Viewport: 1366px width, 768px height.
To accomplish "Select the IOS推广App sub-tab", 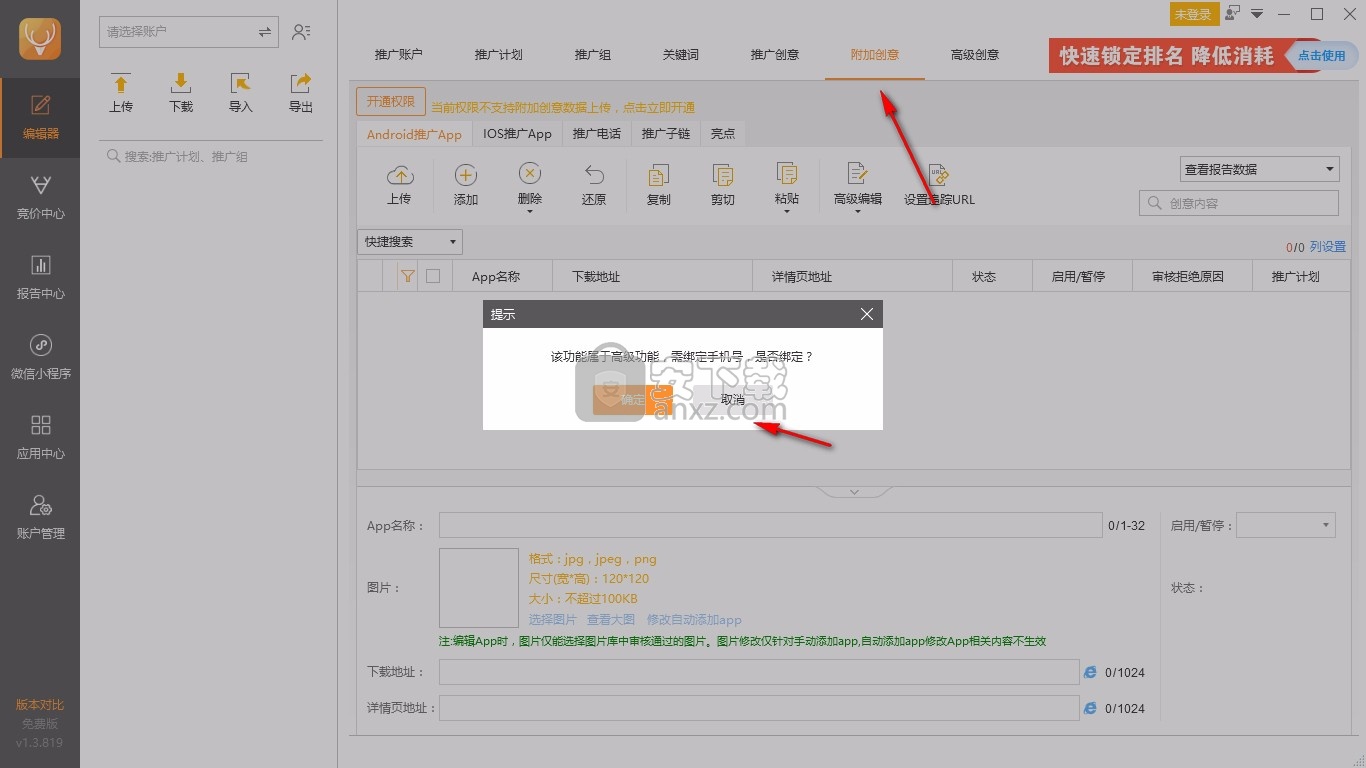I will tap(517, 134).
